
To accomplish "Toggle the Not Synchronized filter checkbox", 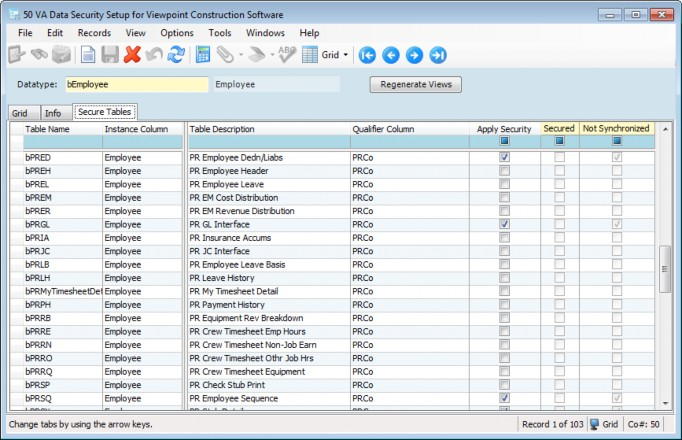I will pyautogui.click(x=617, y=141).
